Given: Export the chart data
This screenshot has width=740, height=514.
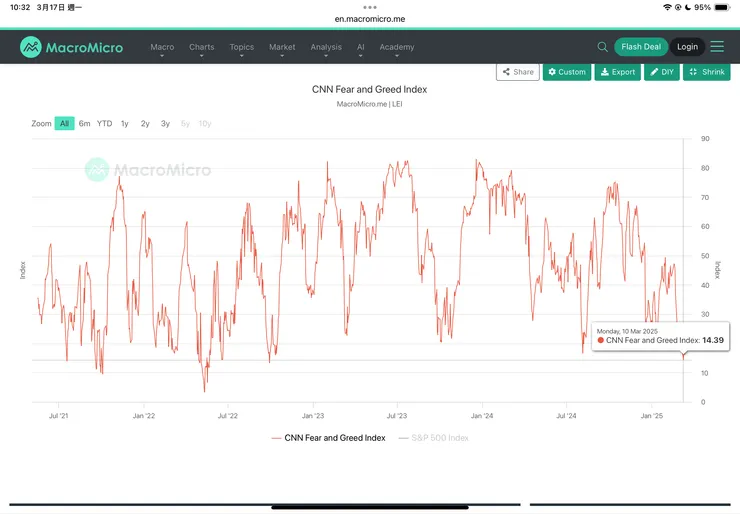Looking at the screenshot, I should pos(617,72).
